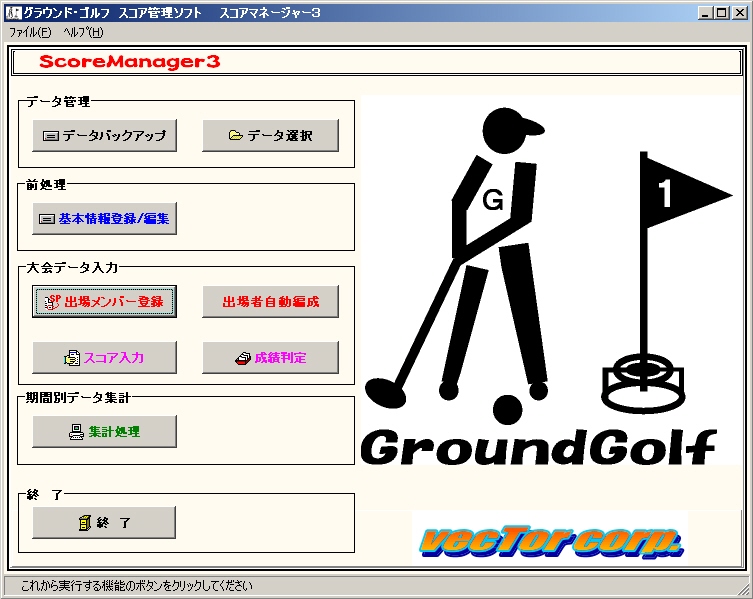Run 出場者自動編成
This screenshot has width=753, height=599.
point(270,302)
